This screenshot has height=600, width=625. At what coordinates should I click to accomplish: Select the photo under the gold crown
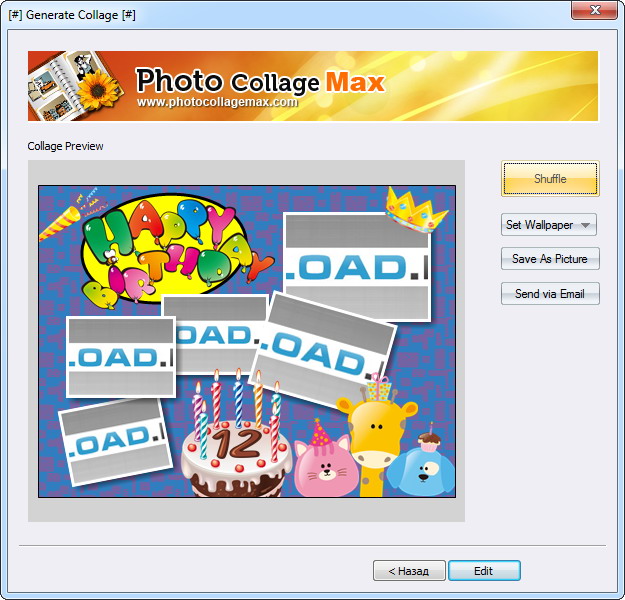coord(357,266)
